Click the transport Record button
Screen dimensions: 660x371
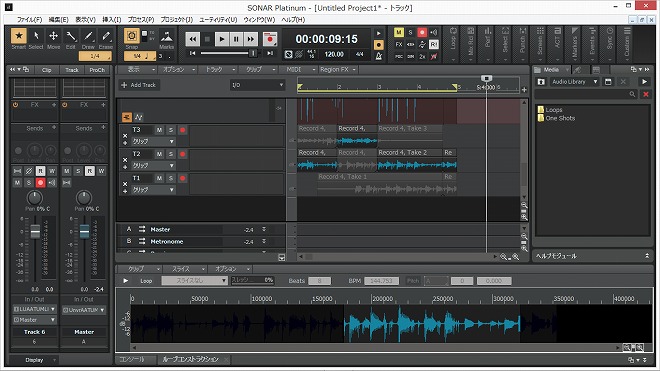click(x=270, y=39)
